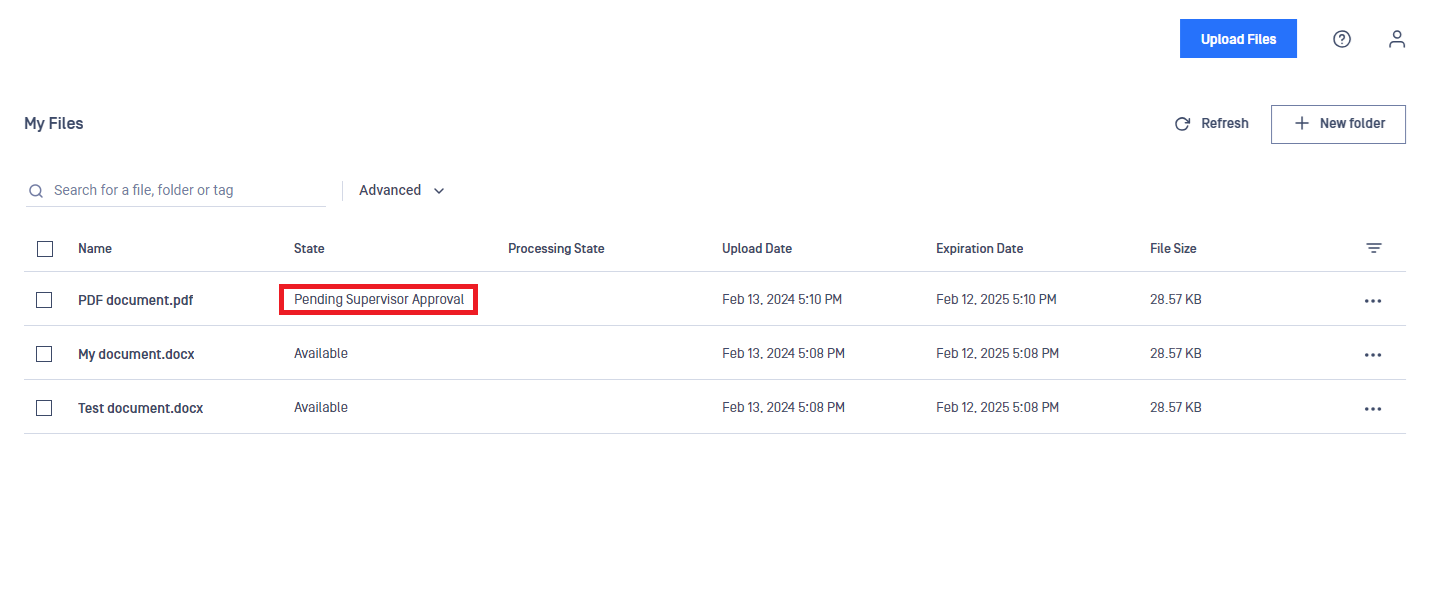Sort by the Upload Date column header

(x=757, y=248)
